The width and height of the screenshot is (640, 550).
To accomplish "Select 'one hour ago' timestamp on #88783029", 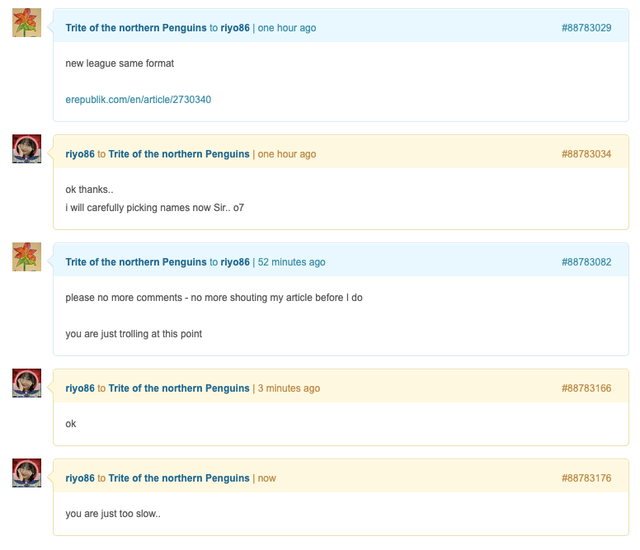I will coord(287,28).
